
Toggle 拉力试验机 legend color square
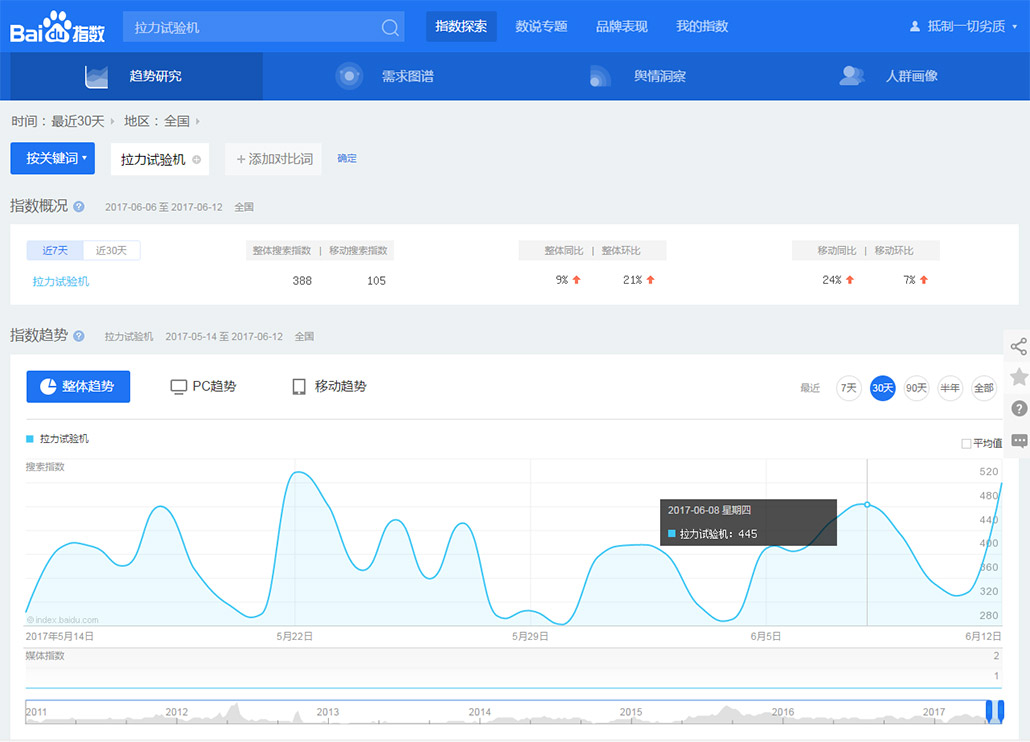30,439
